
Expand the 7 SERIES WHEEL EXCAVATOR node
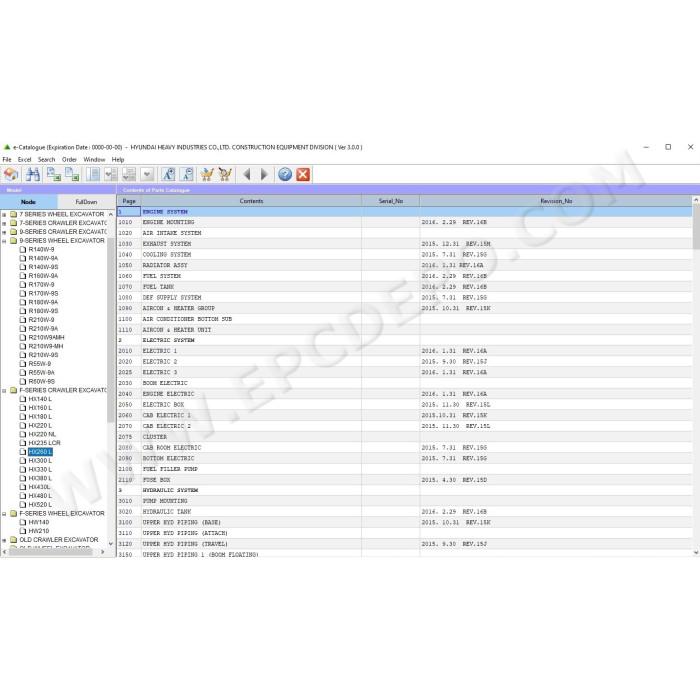click(4, 214)
